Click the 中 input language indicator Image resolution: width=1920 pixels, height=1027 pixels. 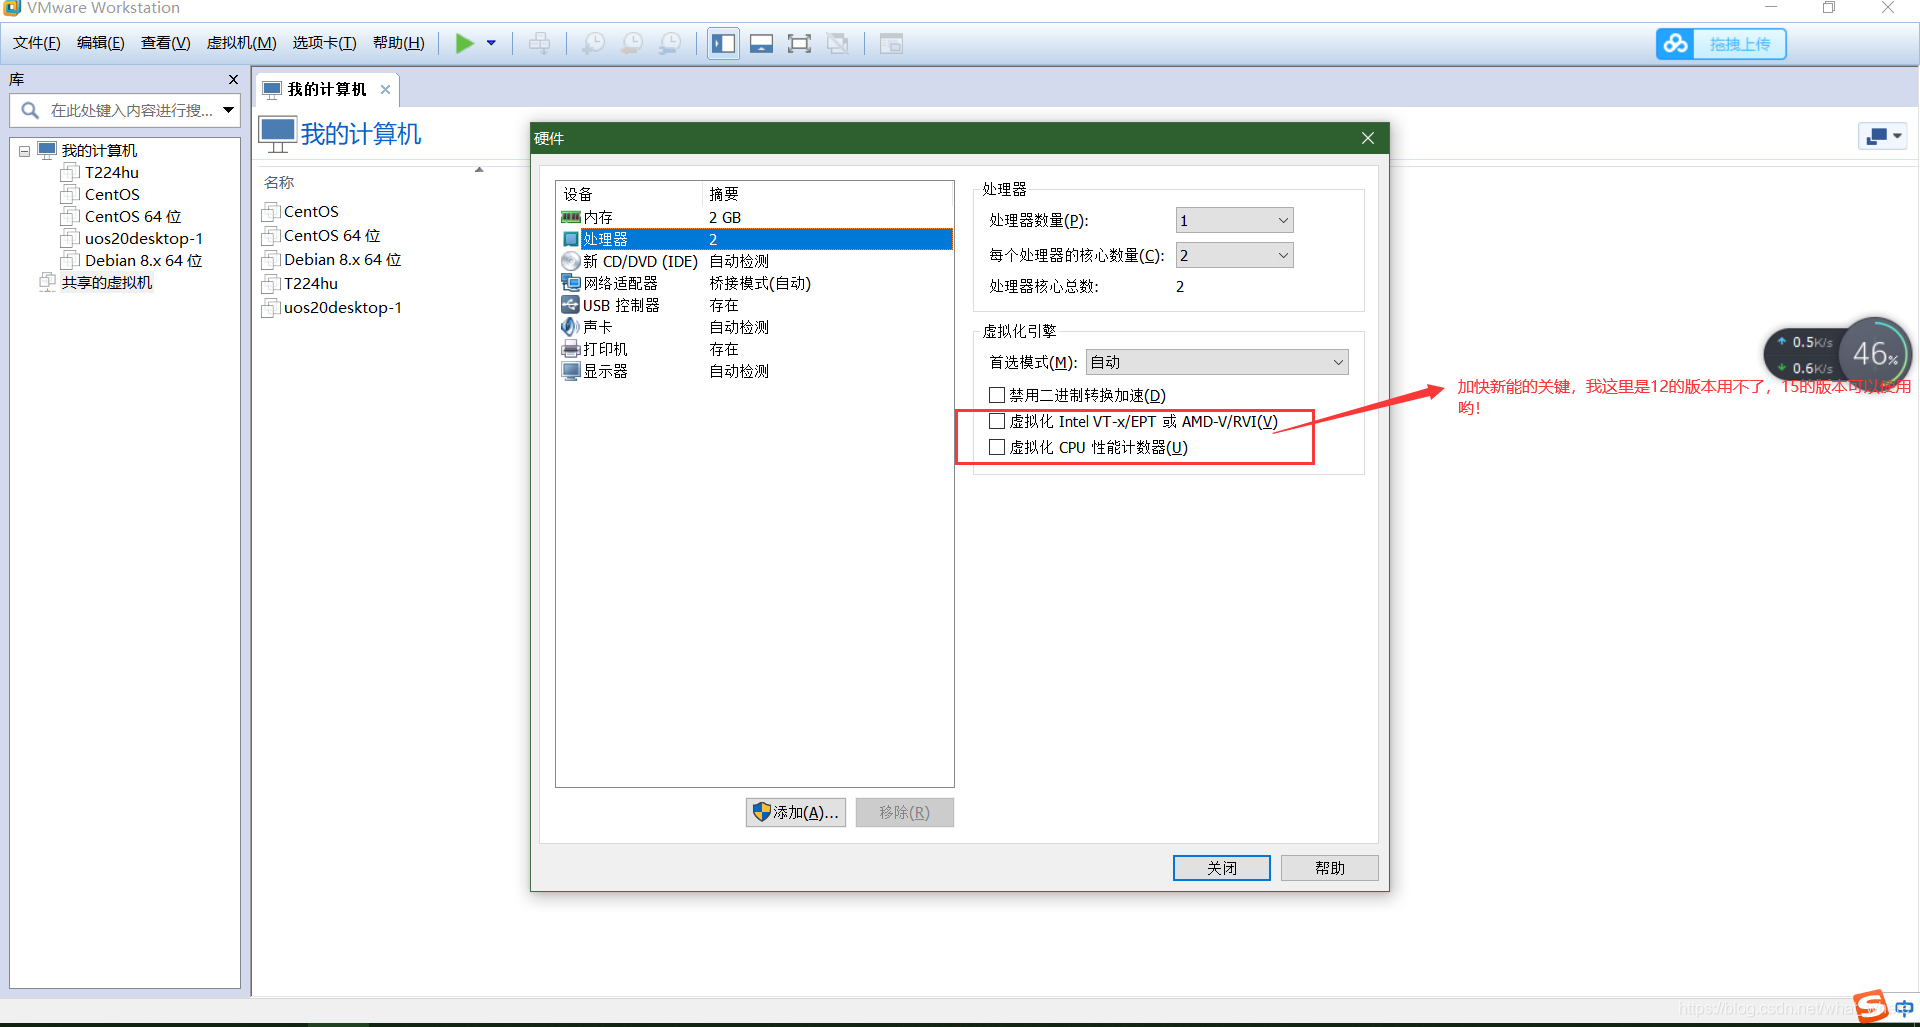point(1904,1008)
